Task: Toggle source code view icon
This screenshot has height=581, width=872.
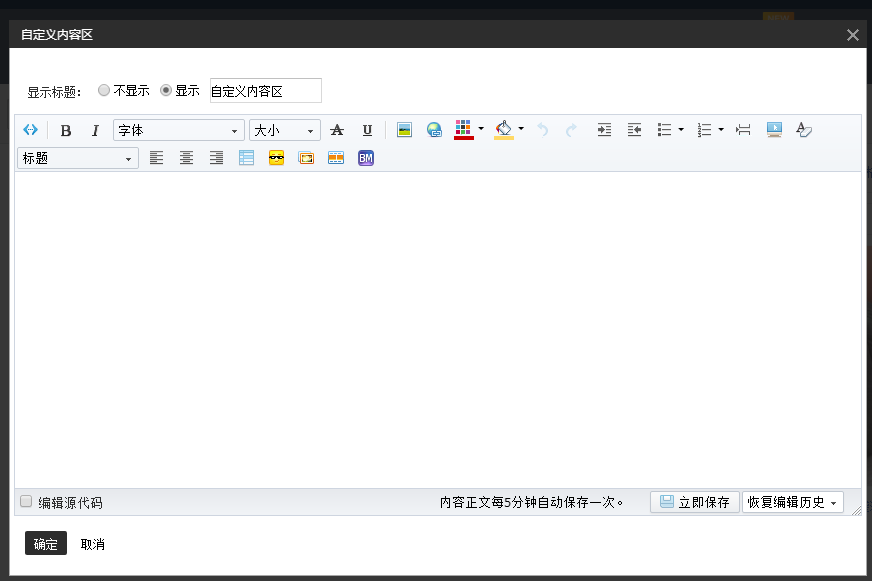Action: 31,130
